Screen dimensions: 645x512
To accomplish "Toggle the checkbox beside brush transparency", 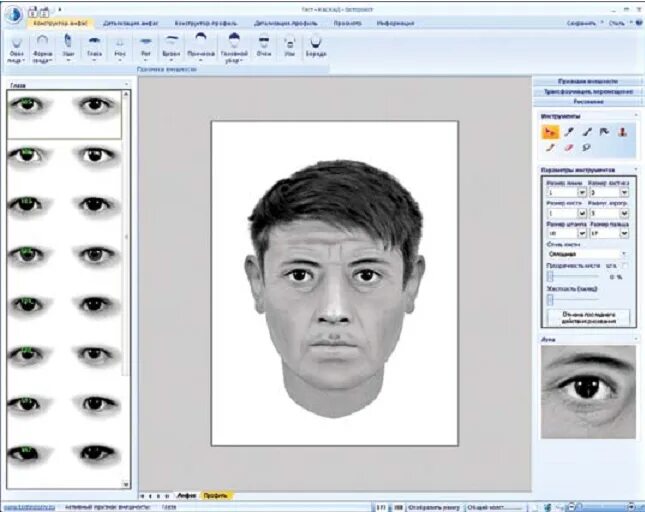I will click(x=625, y=266).
